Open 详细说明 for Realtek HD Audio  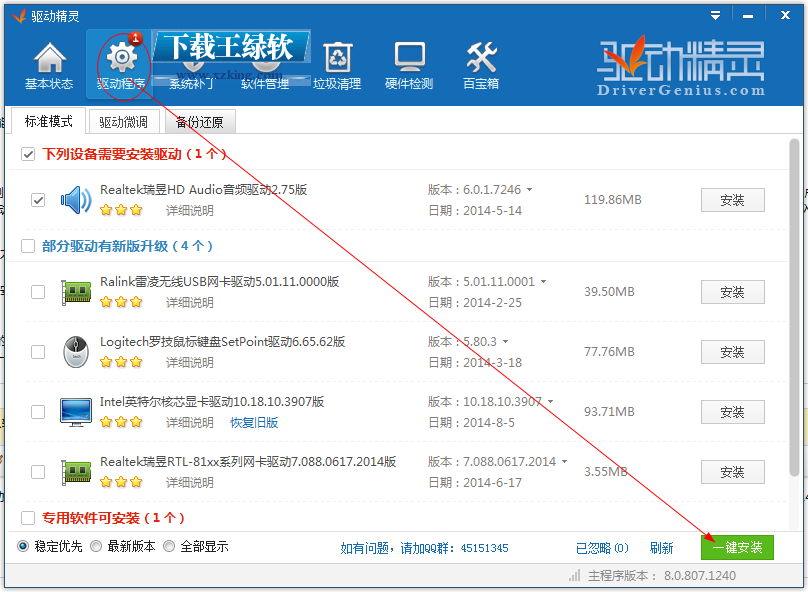[190, 211]
